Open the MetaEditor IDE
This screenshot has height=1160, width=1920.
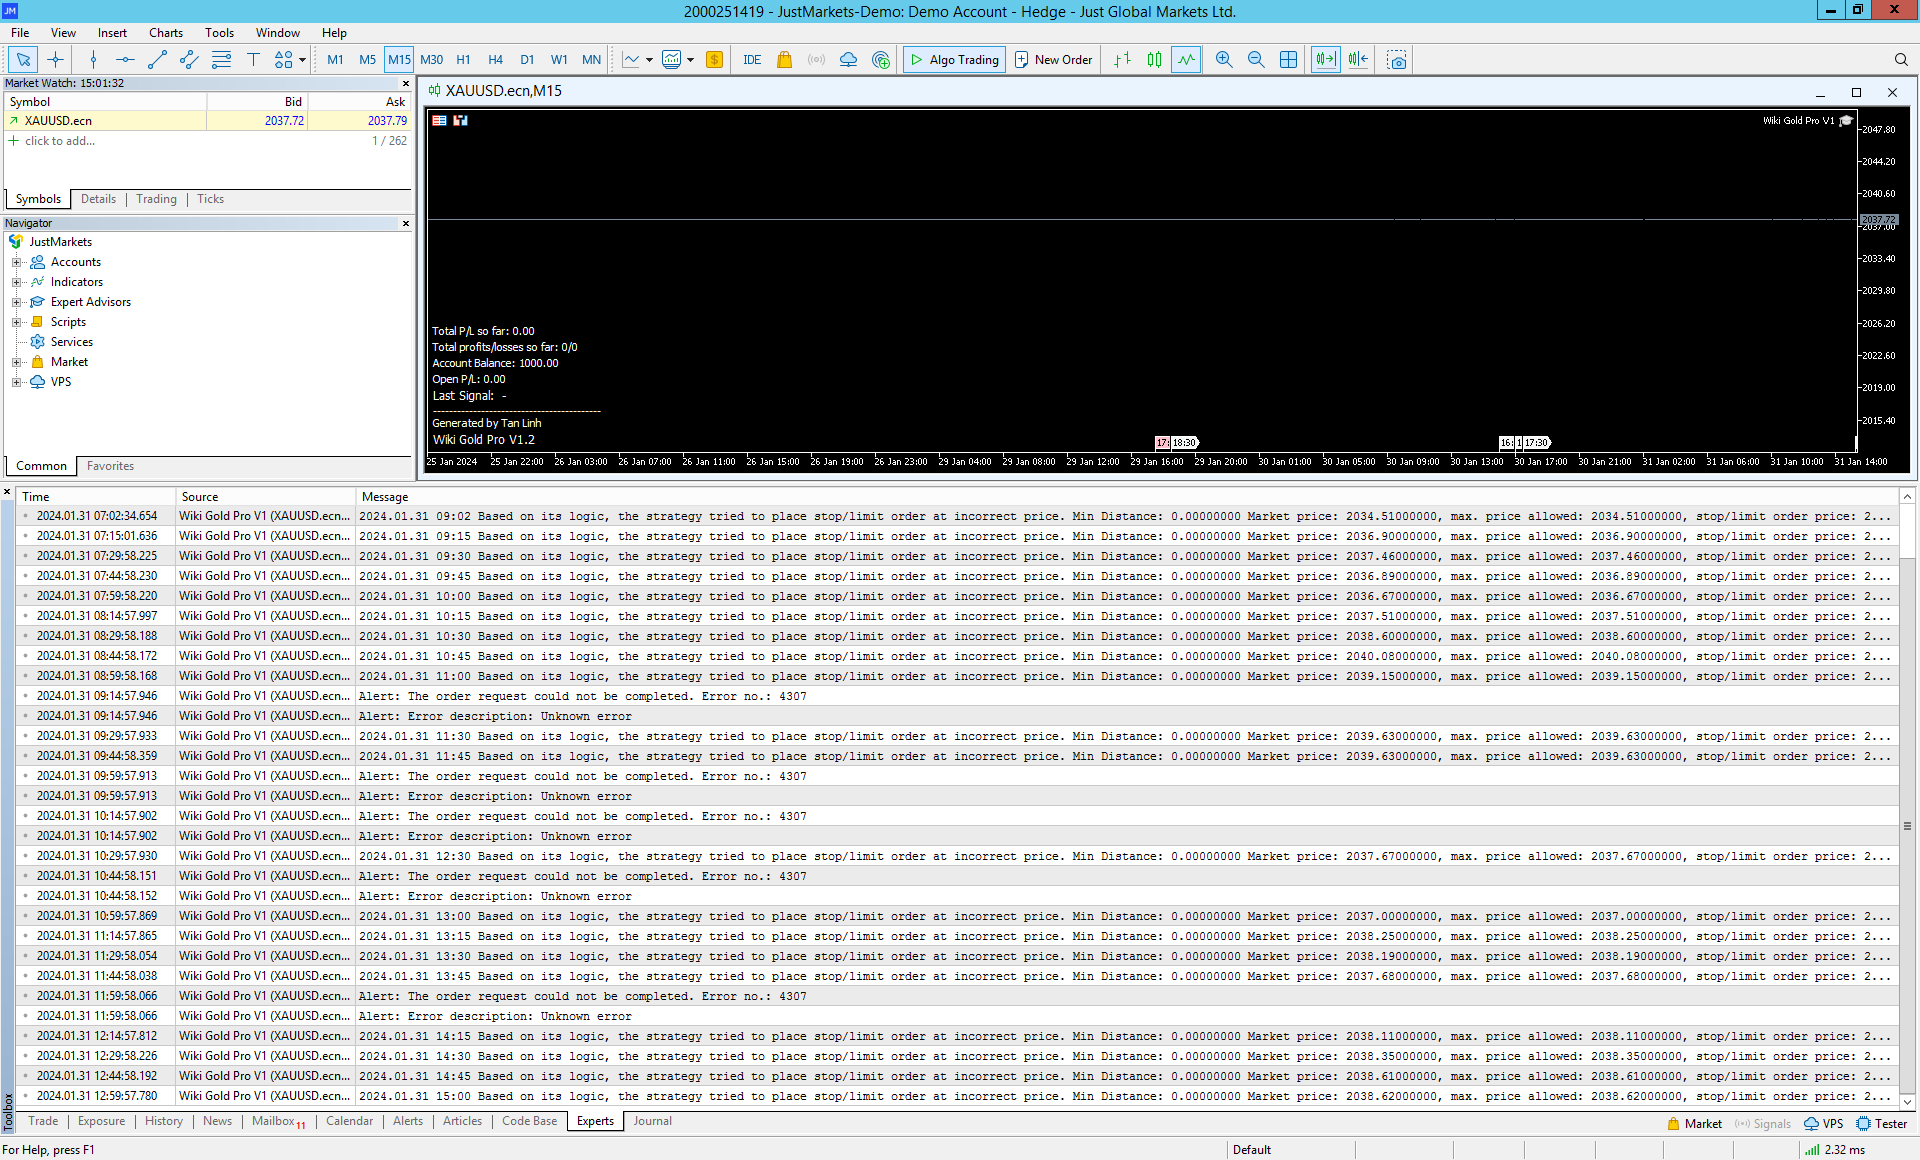[752, 60]
